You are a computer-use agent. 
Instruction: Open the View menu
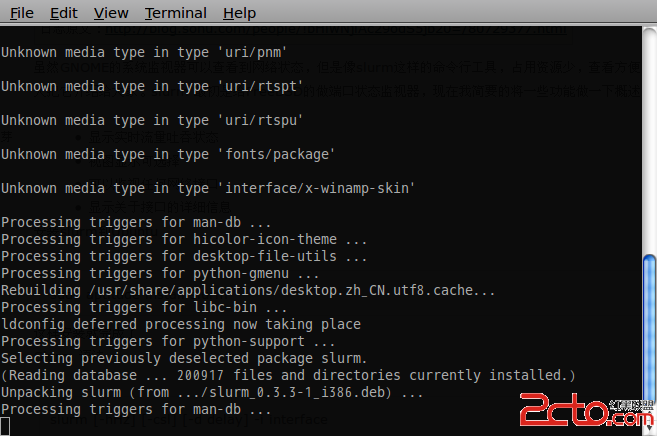[111, 13]
